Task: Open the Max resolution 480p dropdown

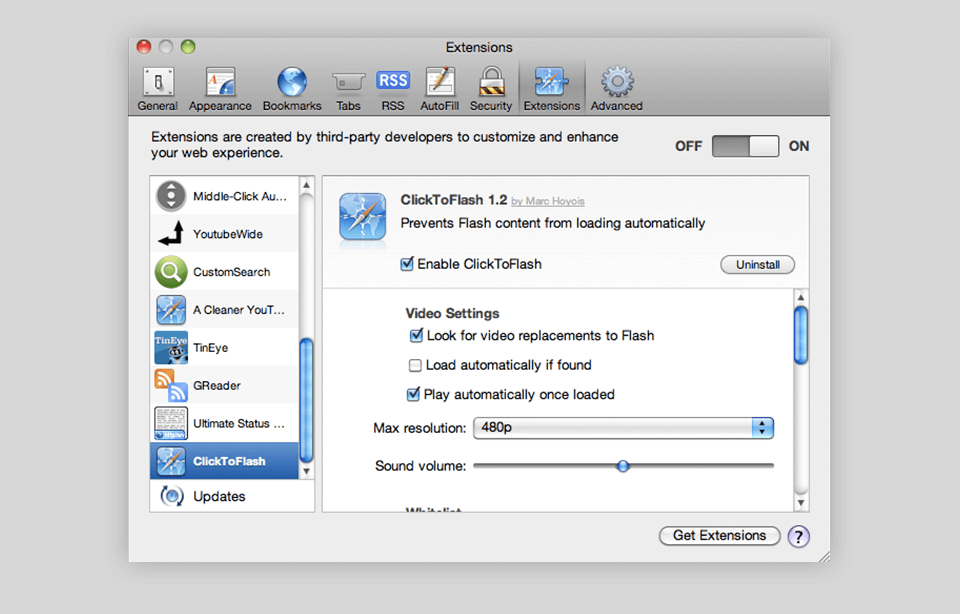Action: click(x=623, y=427)
